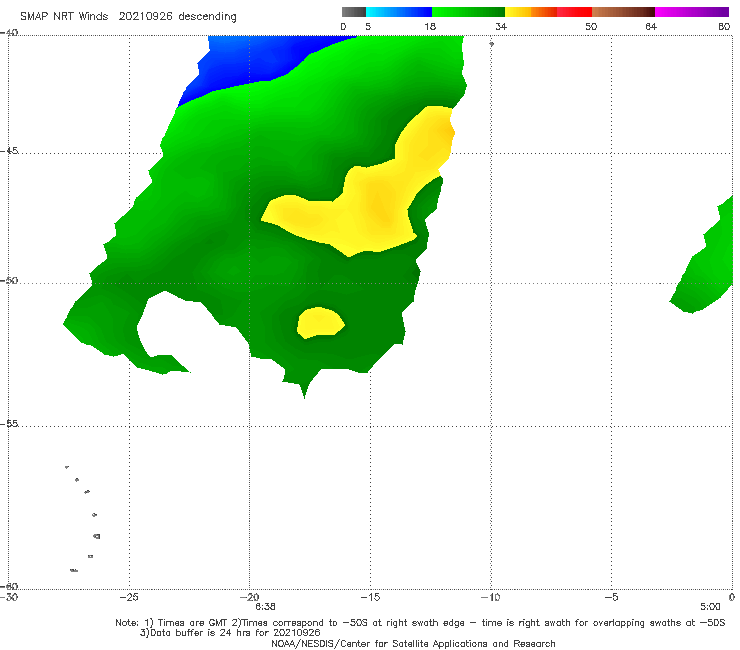The width and height of the screenshot is (740, 650).
Task: Click the colorbar label '34'
Action: click(x=501, y=26)
